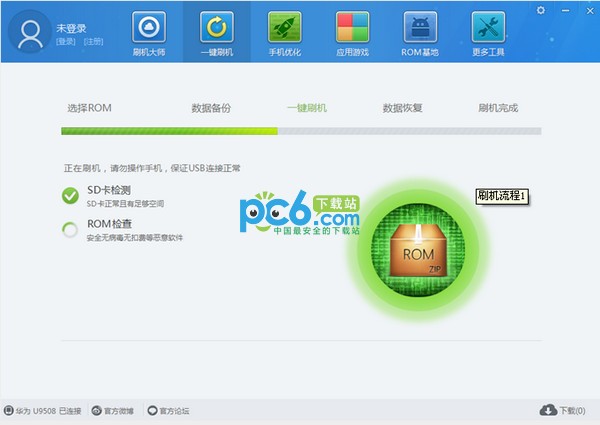Select the 数据恢复 step
600x425 pixels.
click(x=403, y=108)
